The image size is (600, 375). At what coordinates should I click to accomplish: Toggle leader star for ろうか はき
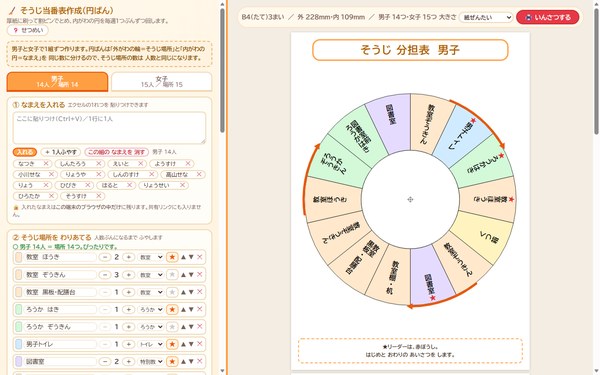(x=172, y=309)
